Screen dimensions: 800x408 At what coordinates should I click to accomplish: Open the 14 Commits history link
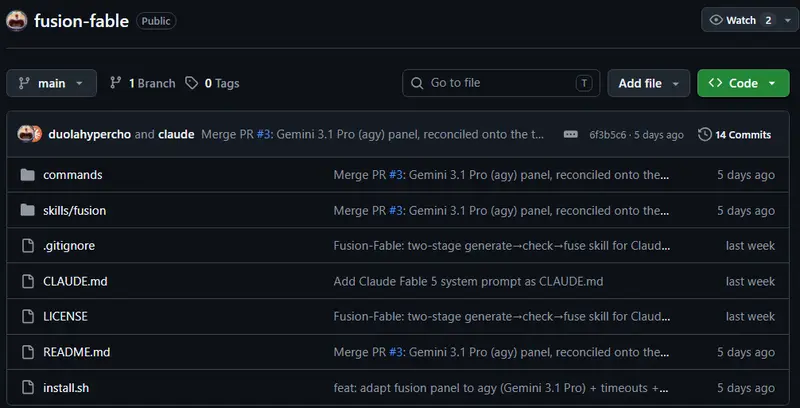pos(735,135)
